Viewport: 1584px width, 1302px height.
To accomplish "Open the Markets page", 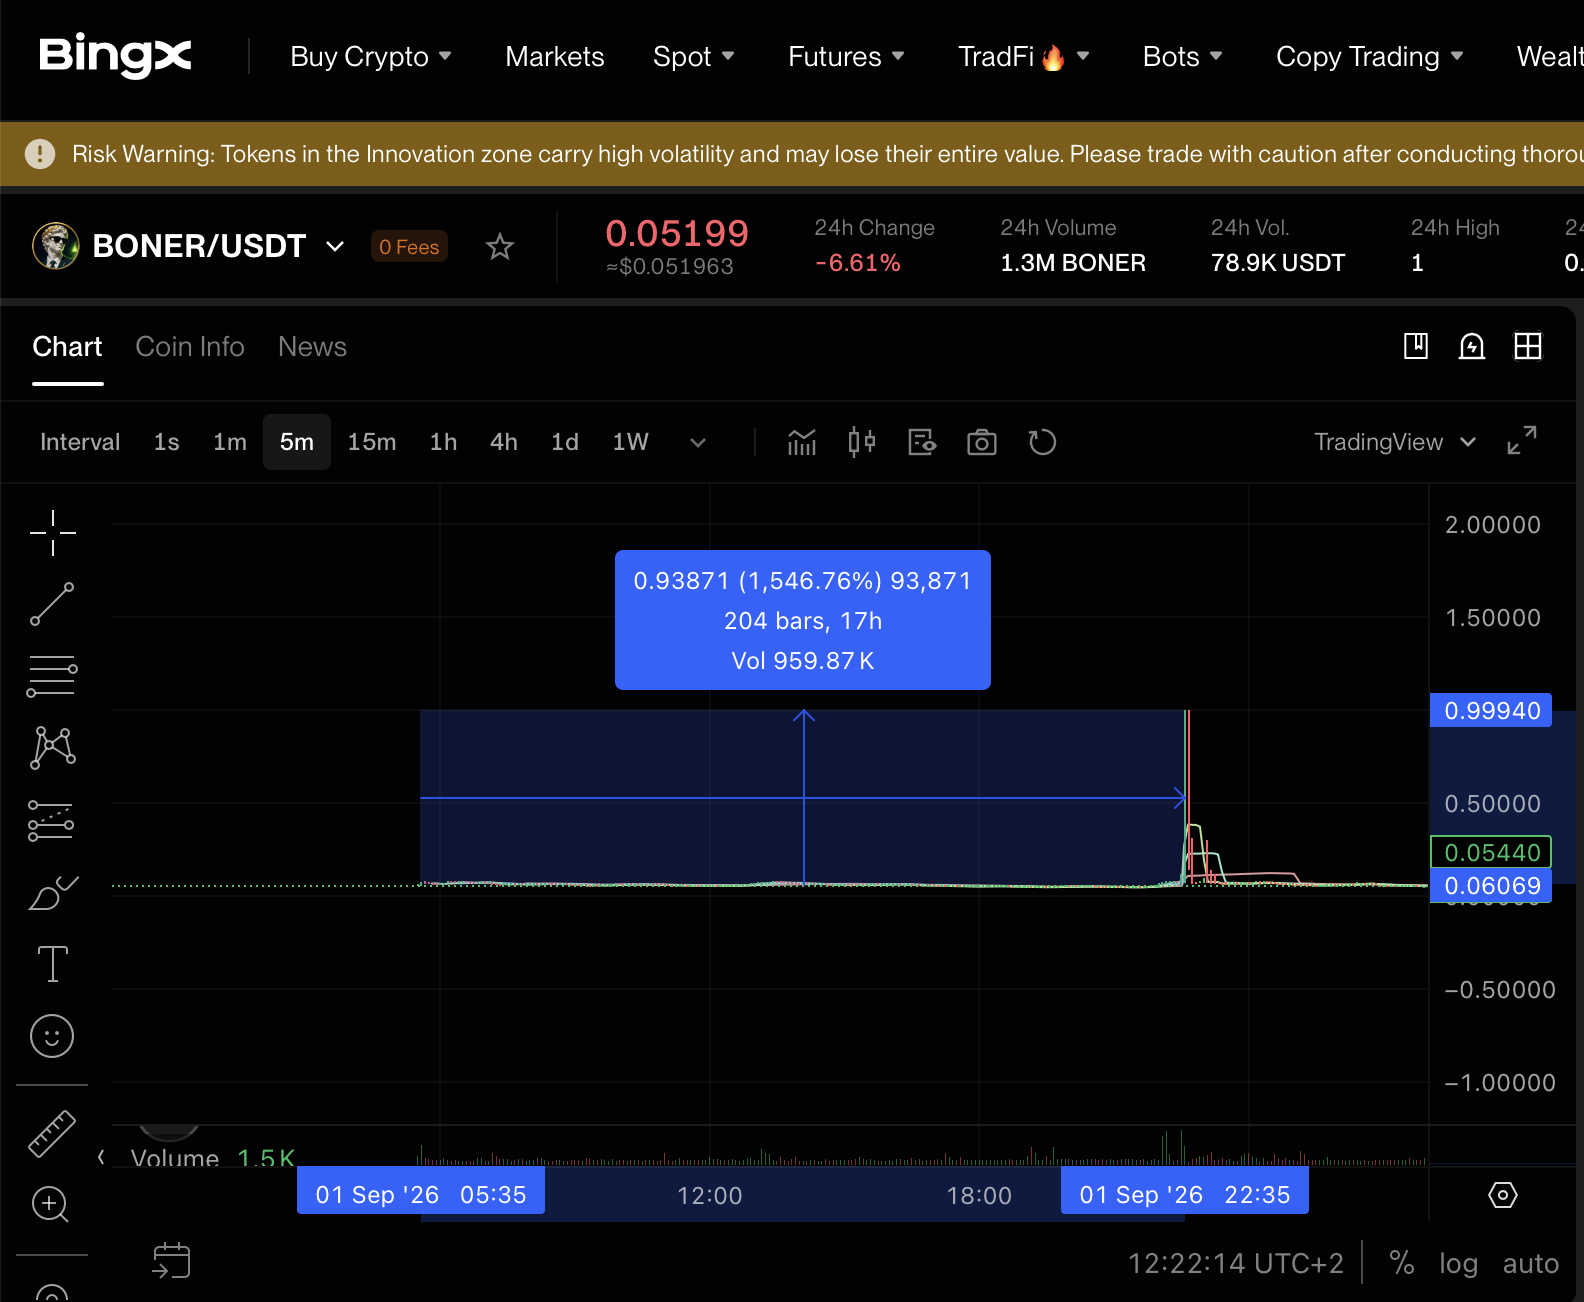I will pos(555,57).
